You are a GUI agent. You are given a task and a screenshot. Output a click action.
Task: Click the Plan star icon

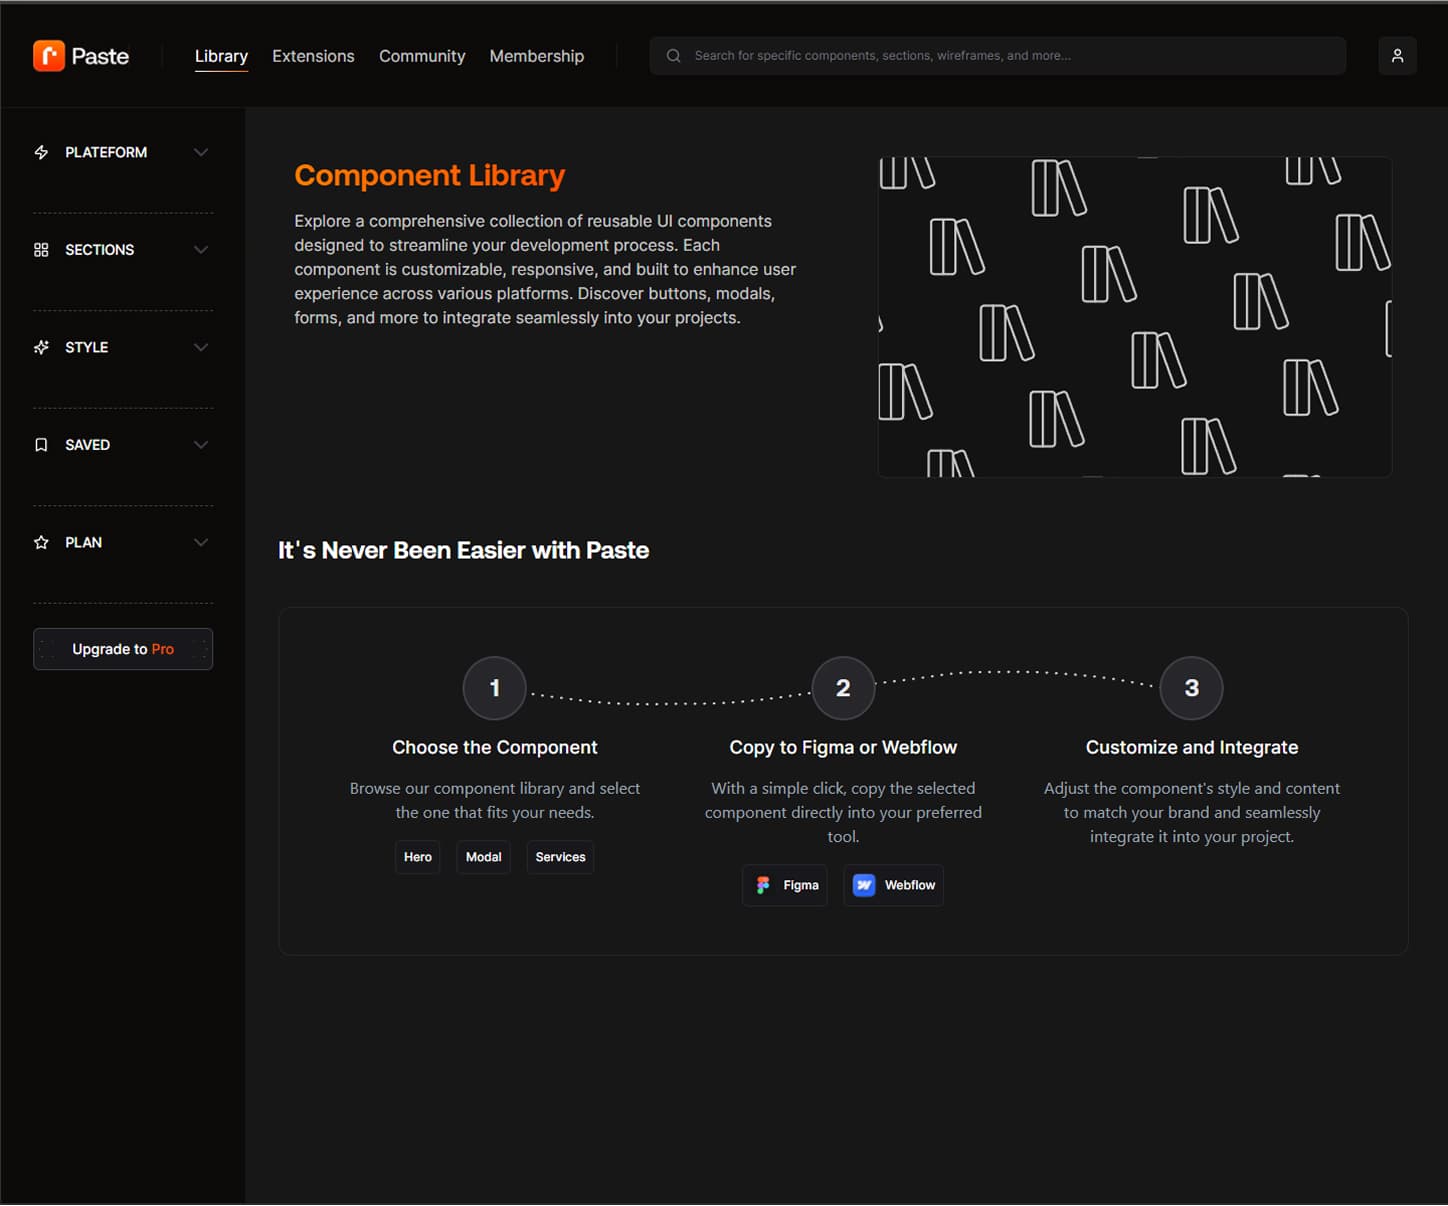pos(41,542)
